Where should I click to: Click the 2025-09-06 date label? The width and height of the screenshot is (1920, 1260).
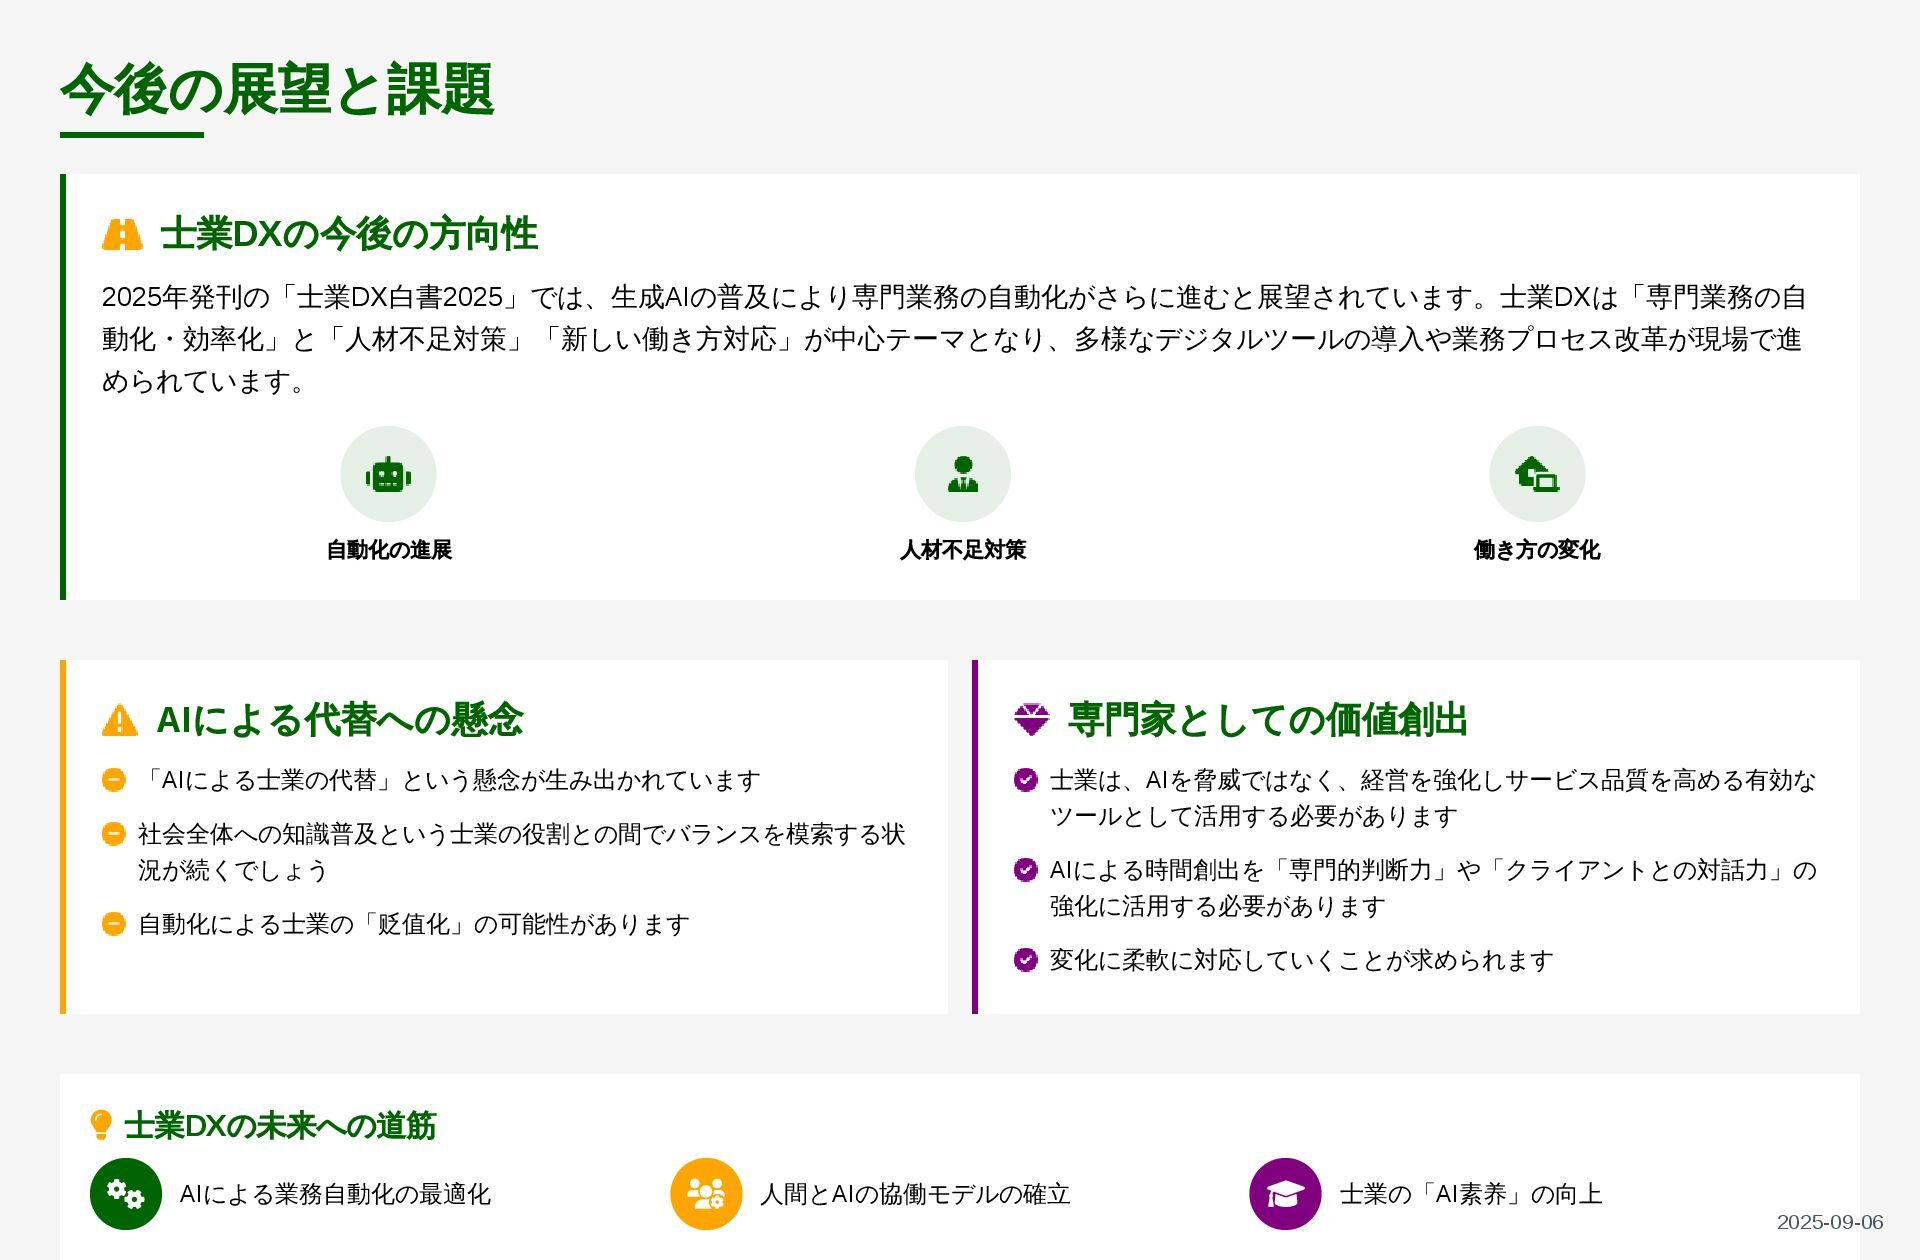(x=1829, y=1222)
